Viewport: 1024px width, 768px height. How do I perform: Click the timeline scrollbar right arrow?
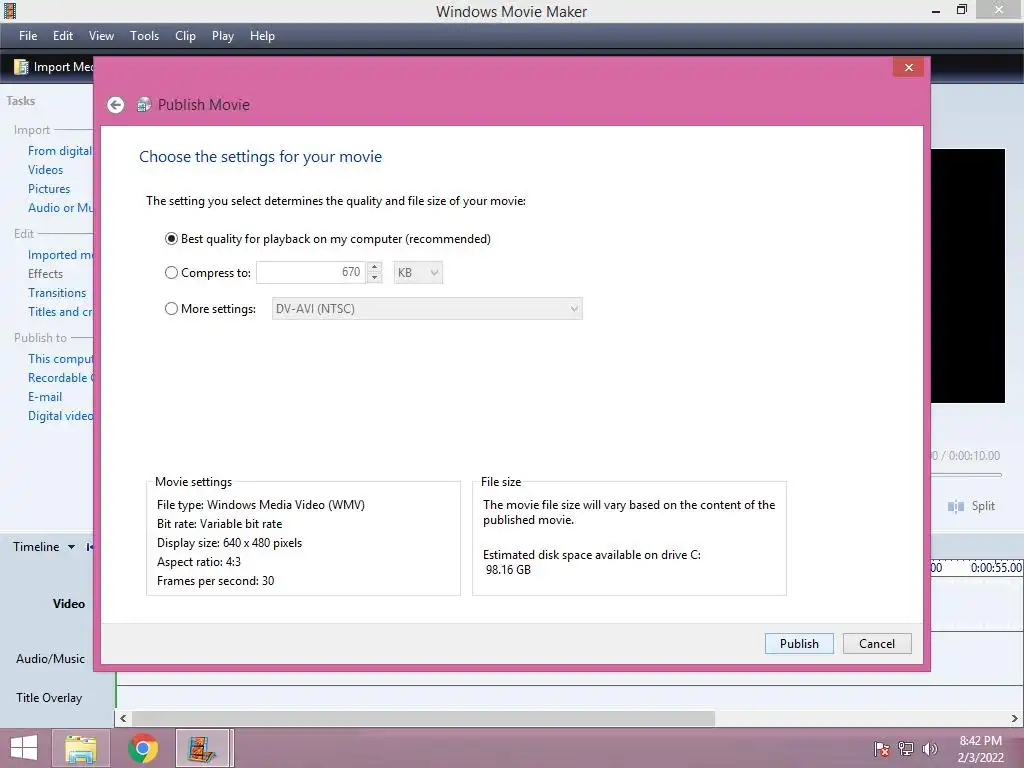tap(1015, 718)
